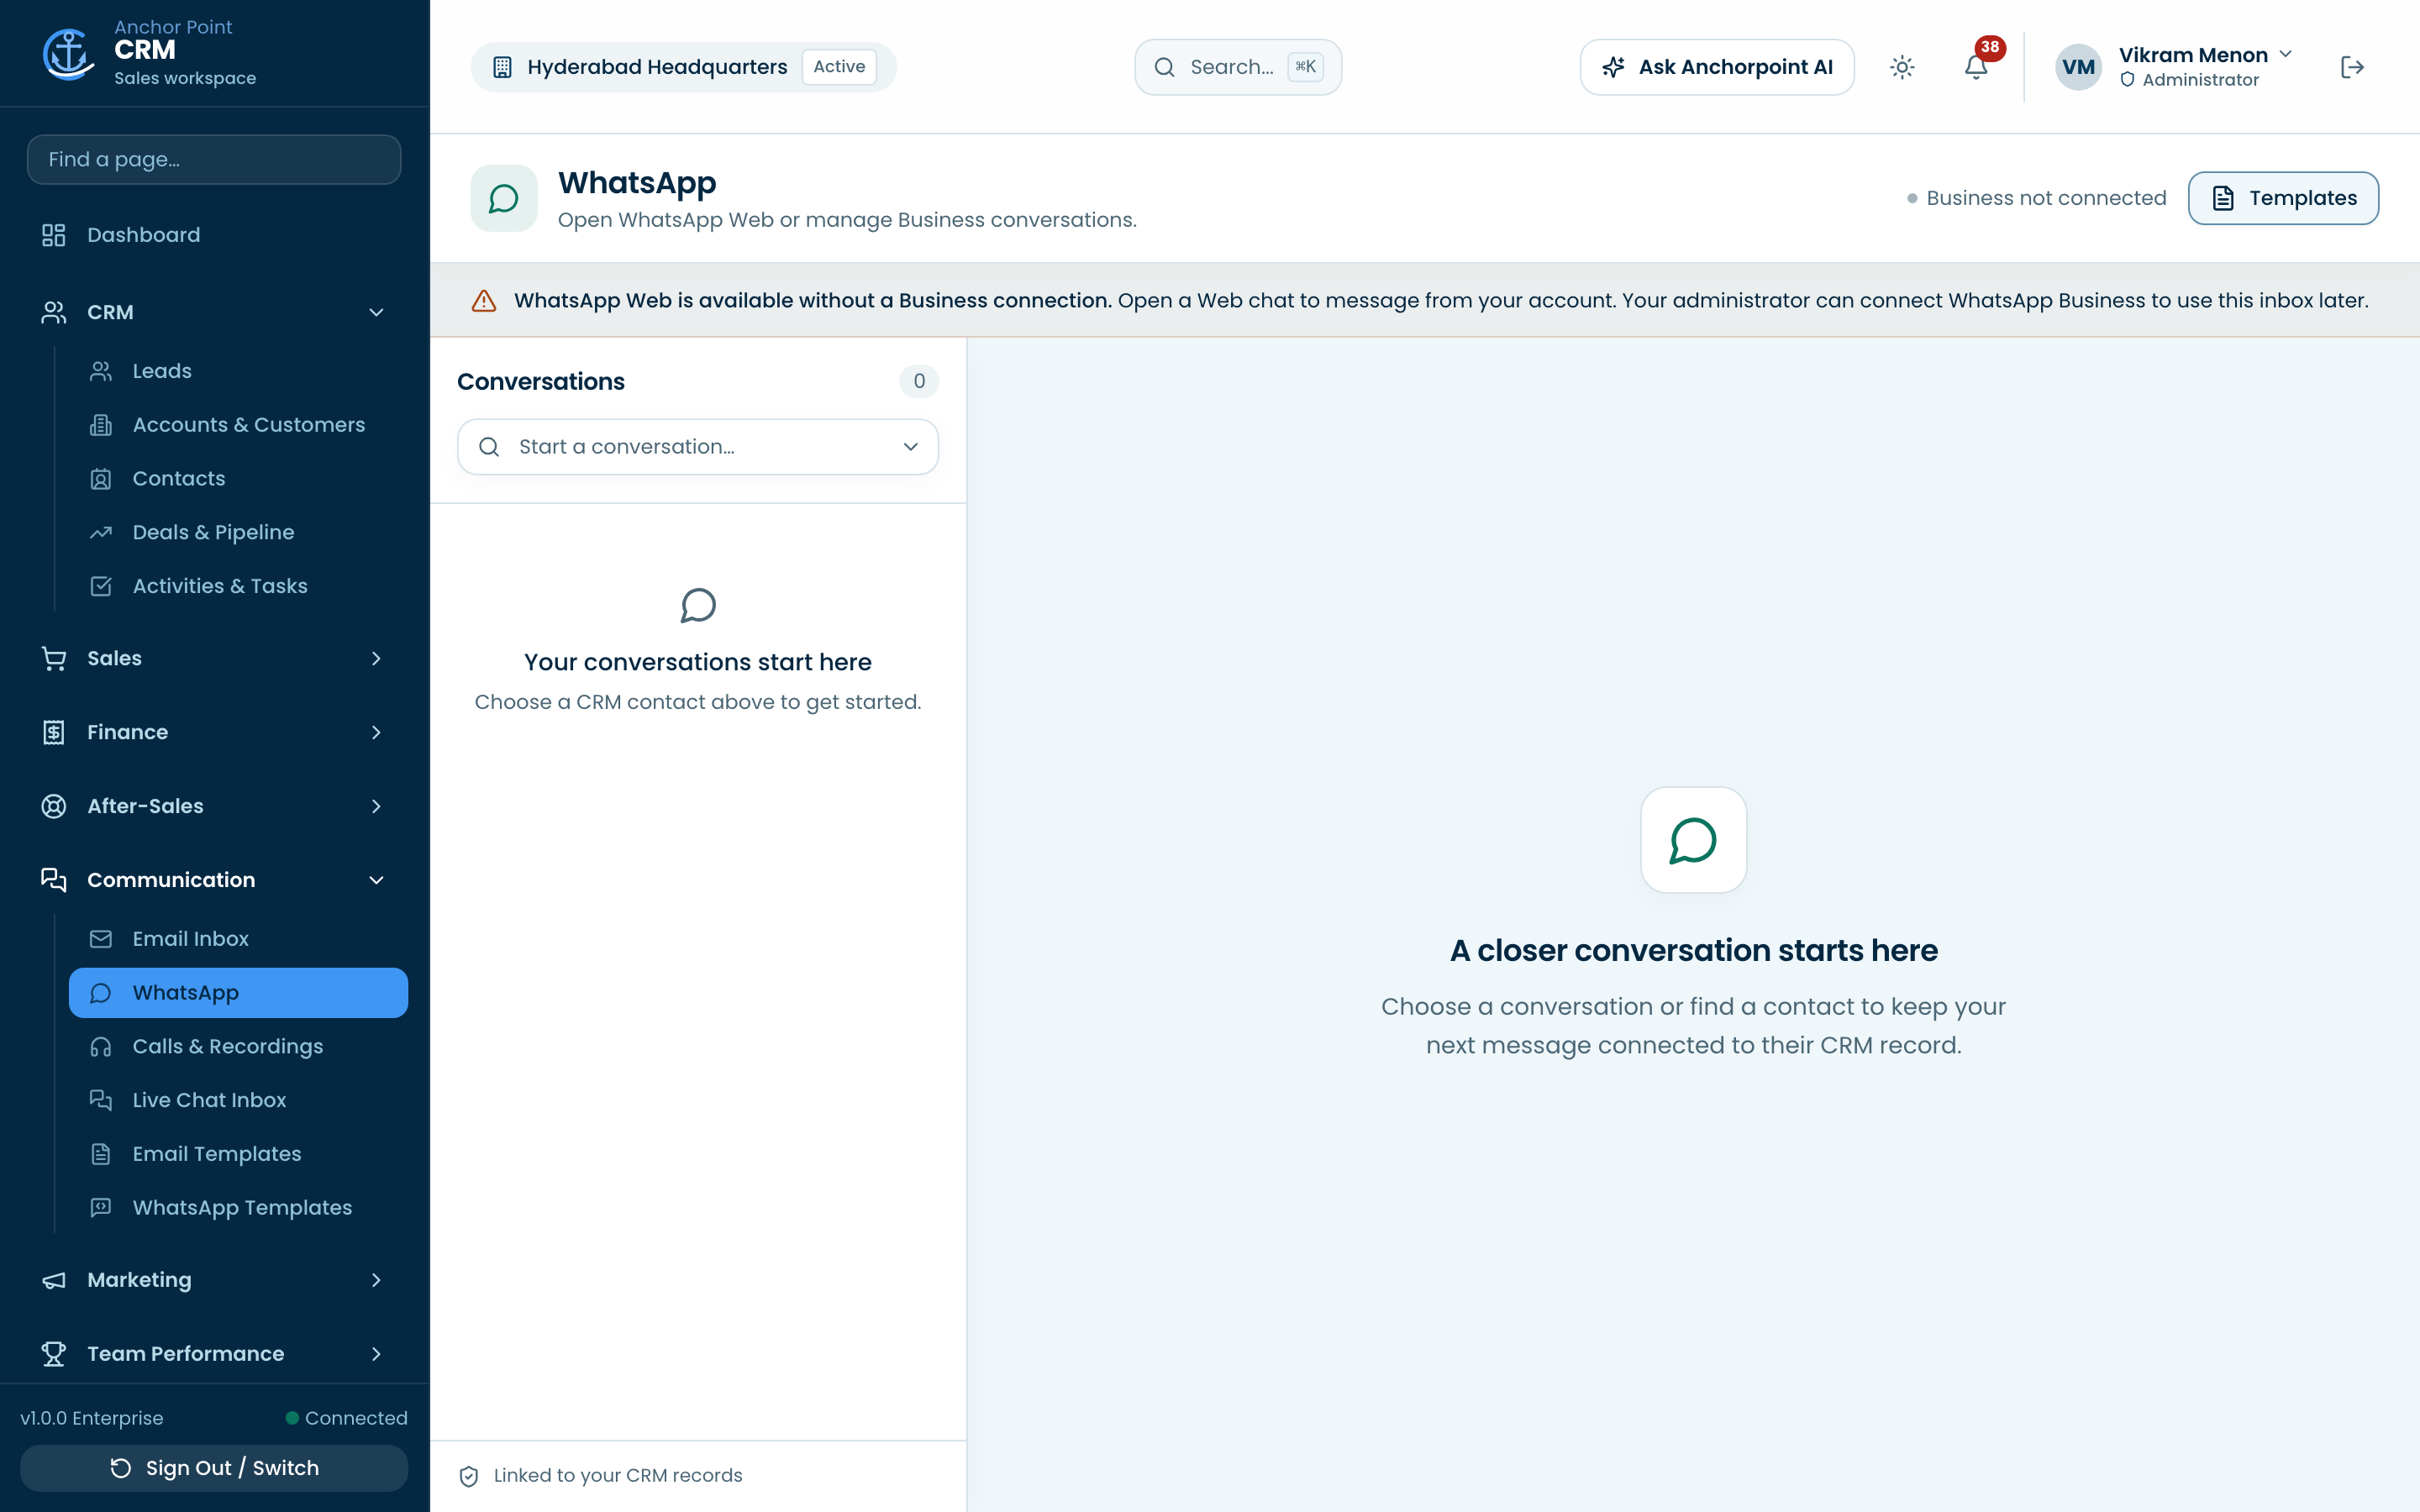Click the Anchor Point CRM anchor logo
The height and width of the screenshot is (1512, 2420).
point(68,53)
